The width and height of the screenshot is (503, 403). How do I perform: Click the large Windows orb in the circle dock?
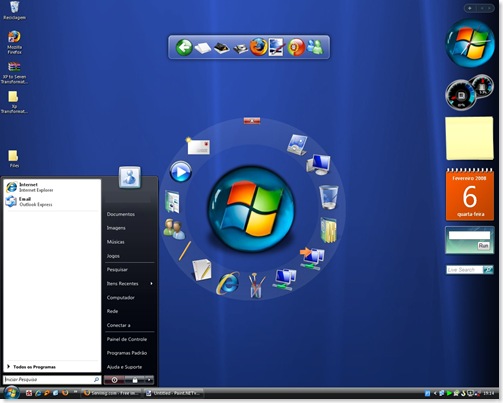251,209
